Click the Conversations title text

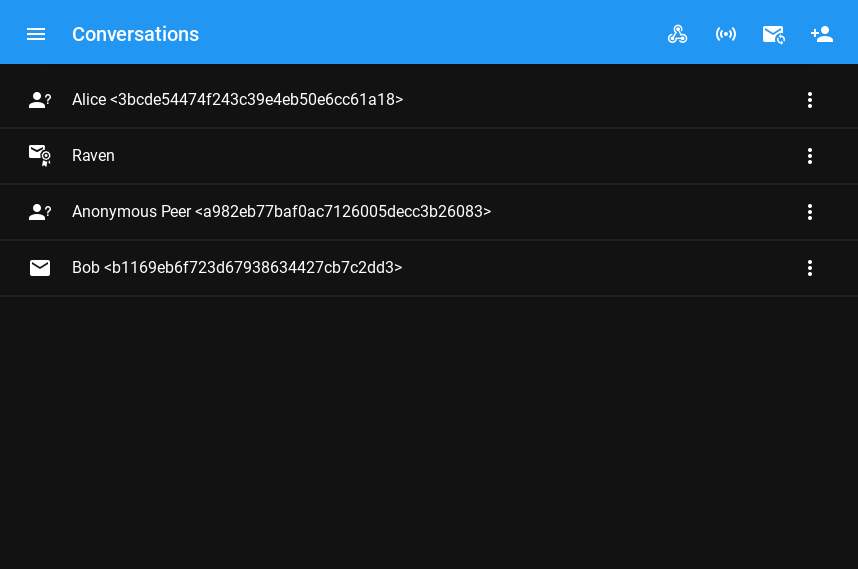(135, 34)
